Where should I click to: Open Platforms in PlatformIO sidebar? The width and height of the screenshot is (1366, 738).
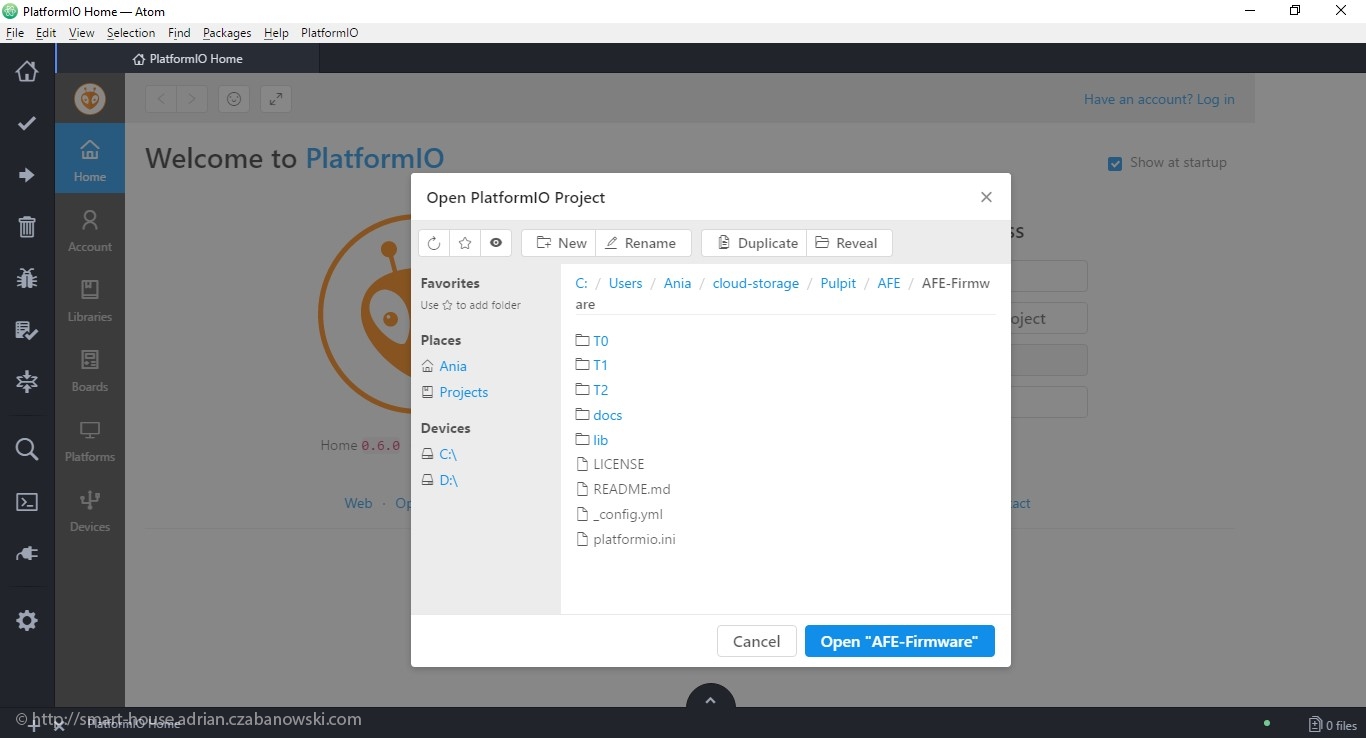90,439
